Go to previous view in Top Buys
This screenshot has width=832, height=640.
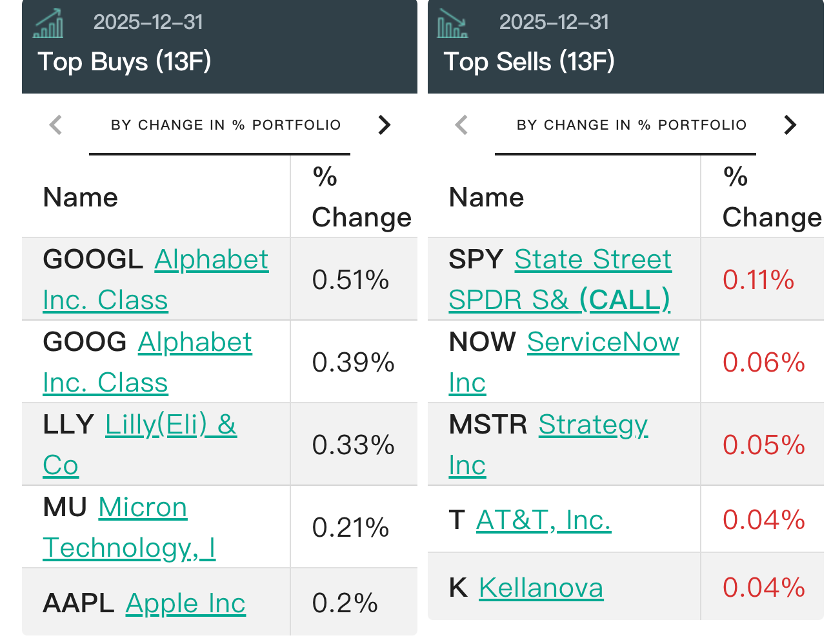pyautogui.click(x=56, y=125)
